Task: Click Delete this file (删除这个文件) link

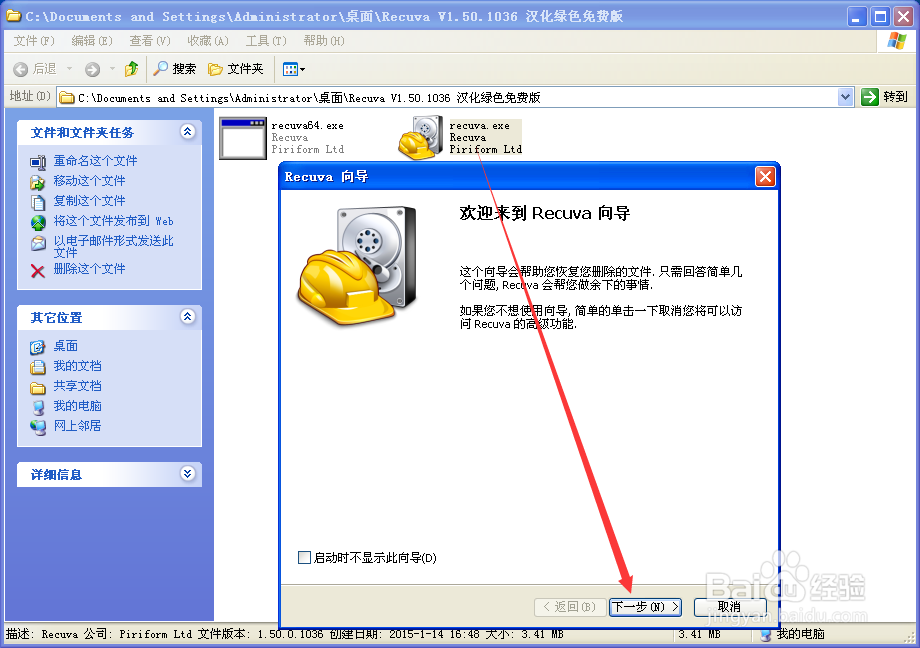Action: [x=90, y=268]
